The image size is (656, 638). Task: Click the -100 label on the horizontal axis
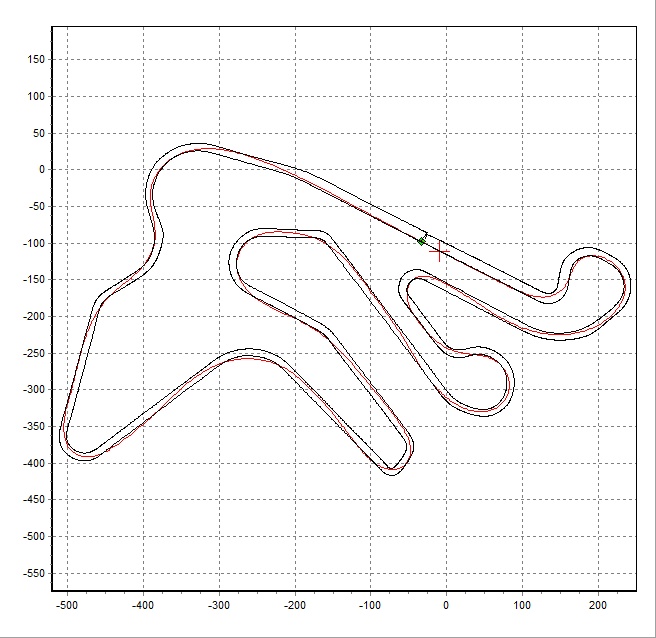pyautogui.click(x=370, y=605)
